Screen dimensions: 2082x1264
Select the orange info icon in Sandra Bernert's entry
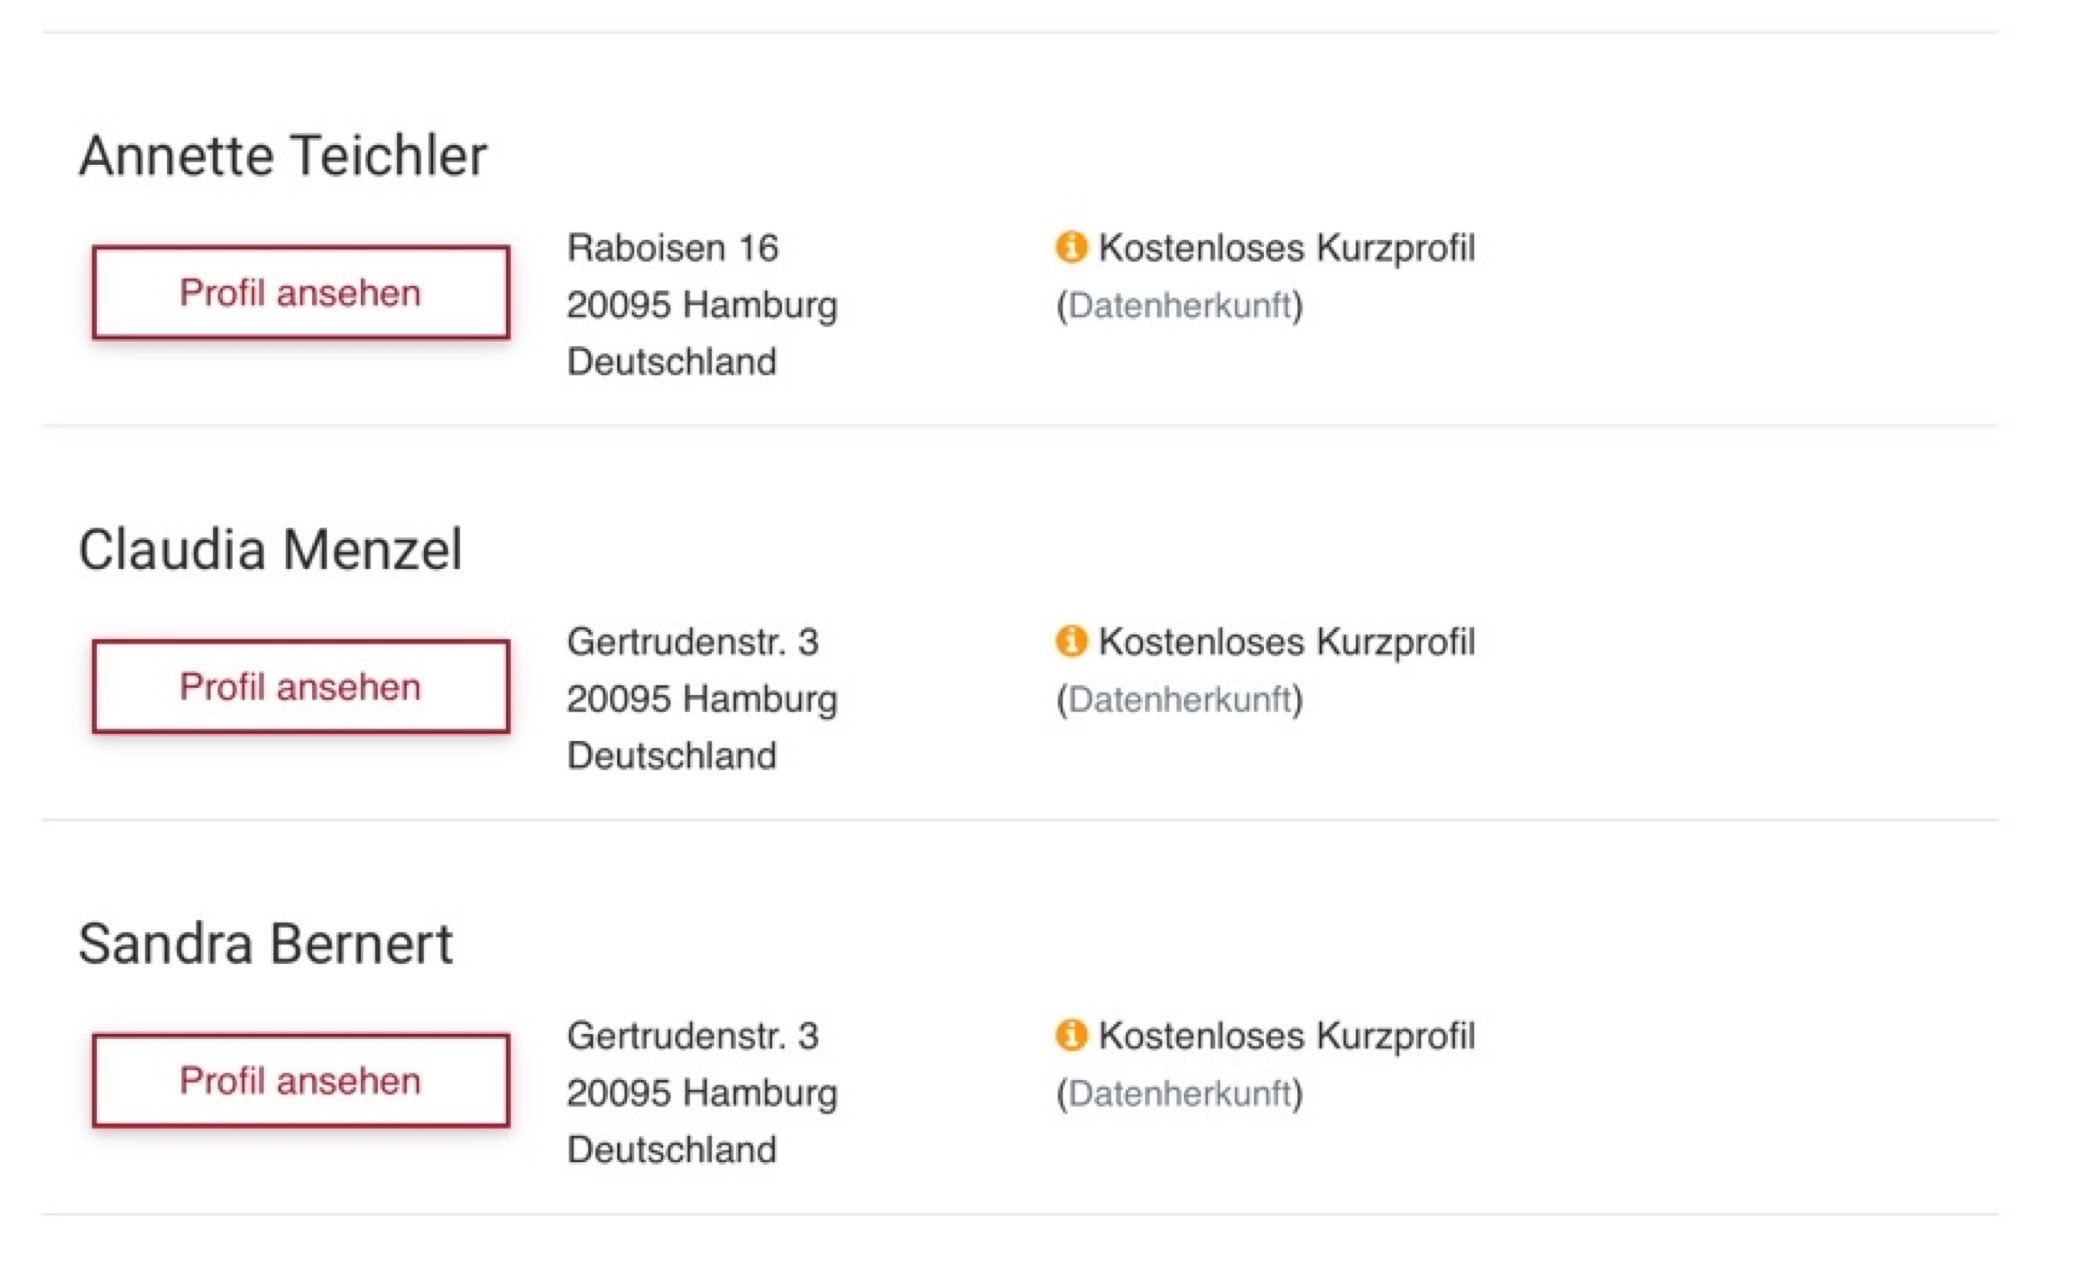pyautogui.click(x=1071, y=1034)
